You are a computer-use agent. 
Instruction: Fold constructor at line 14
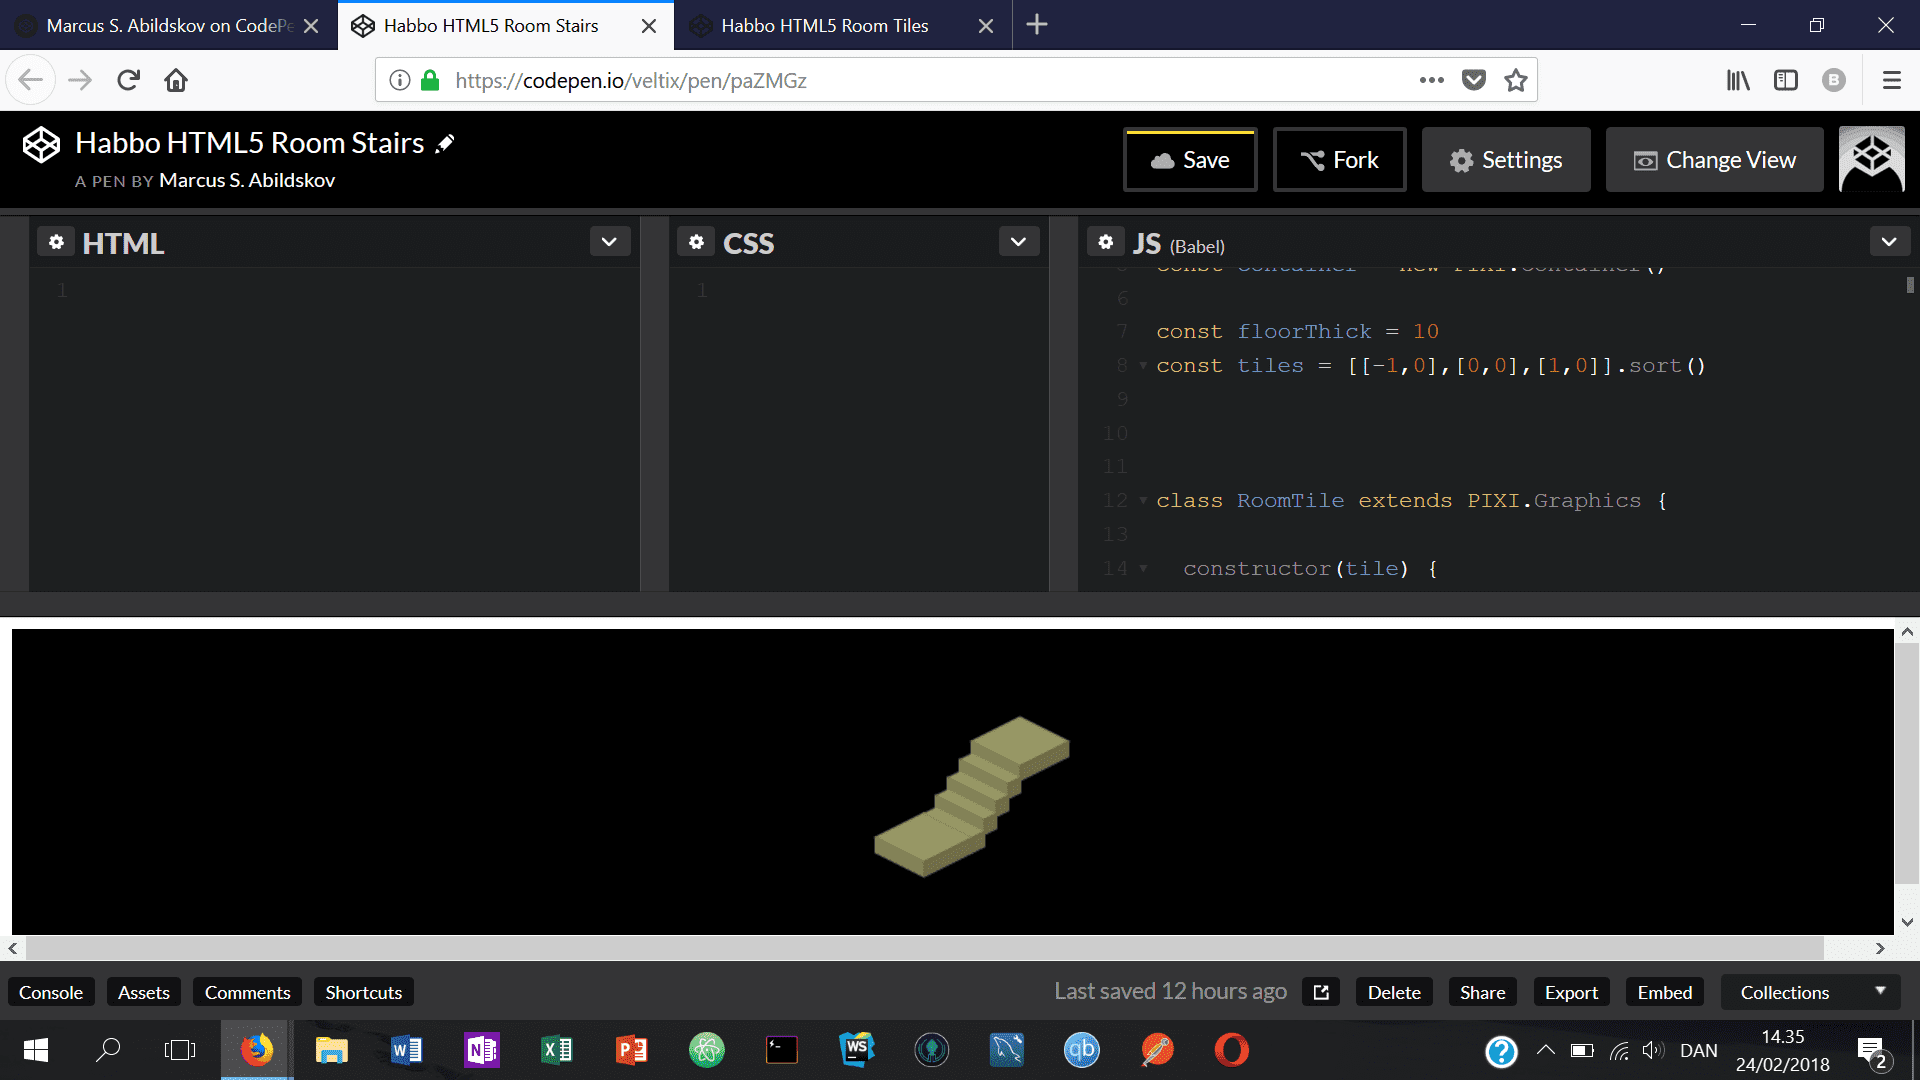tap(1143, 568)
